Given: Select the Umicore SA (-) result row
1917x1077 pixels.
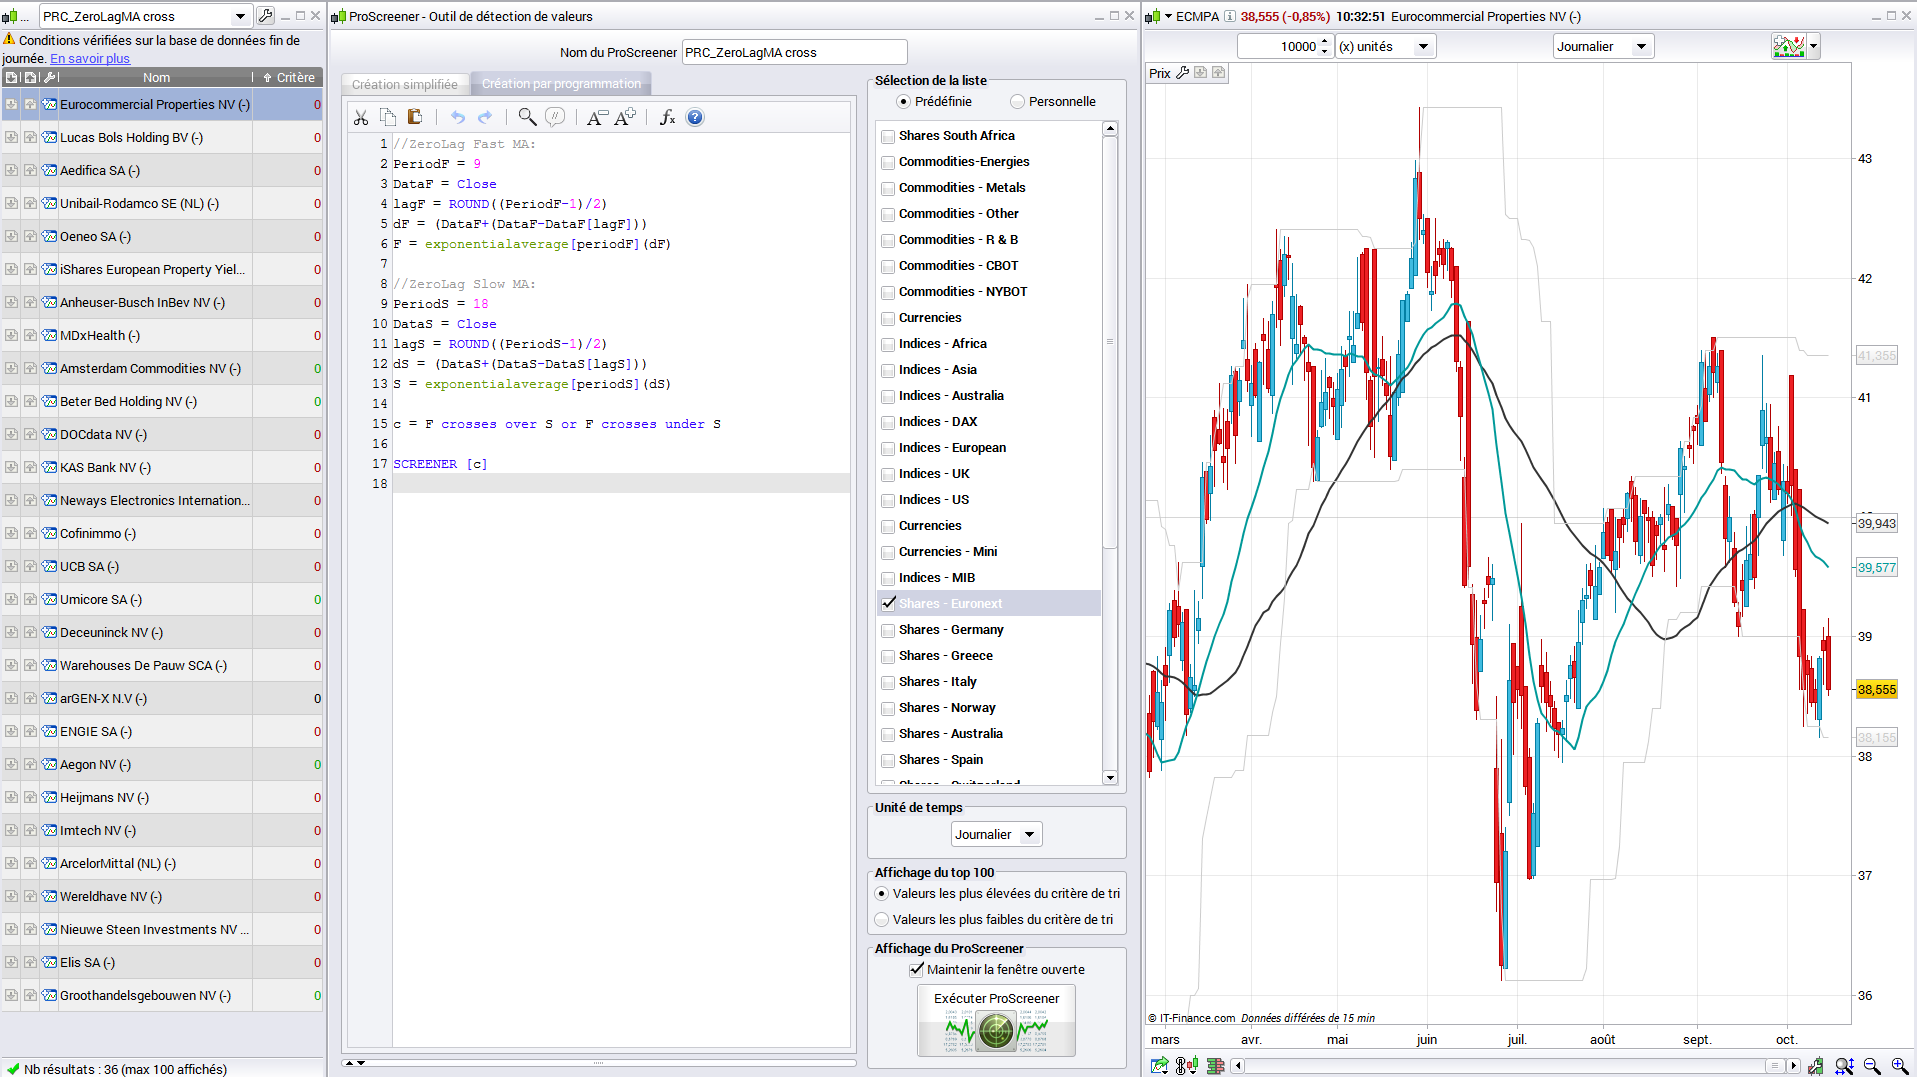Looking at the screenshot, I should [162, 600].
